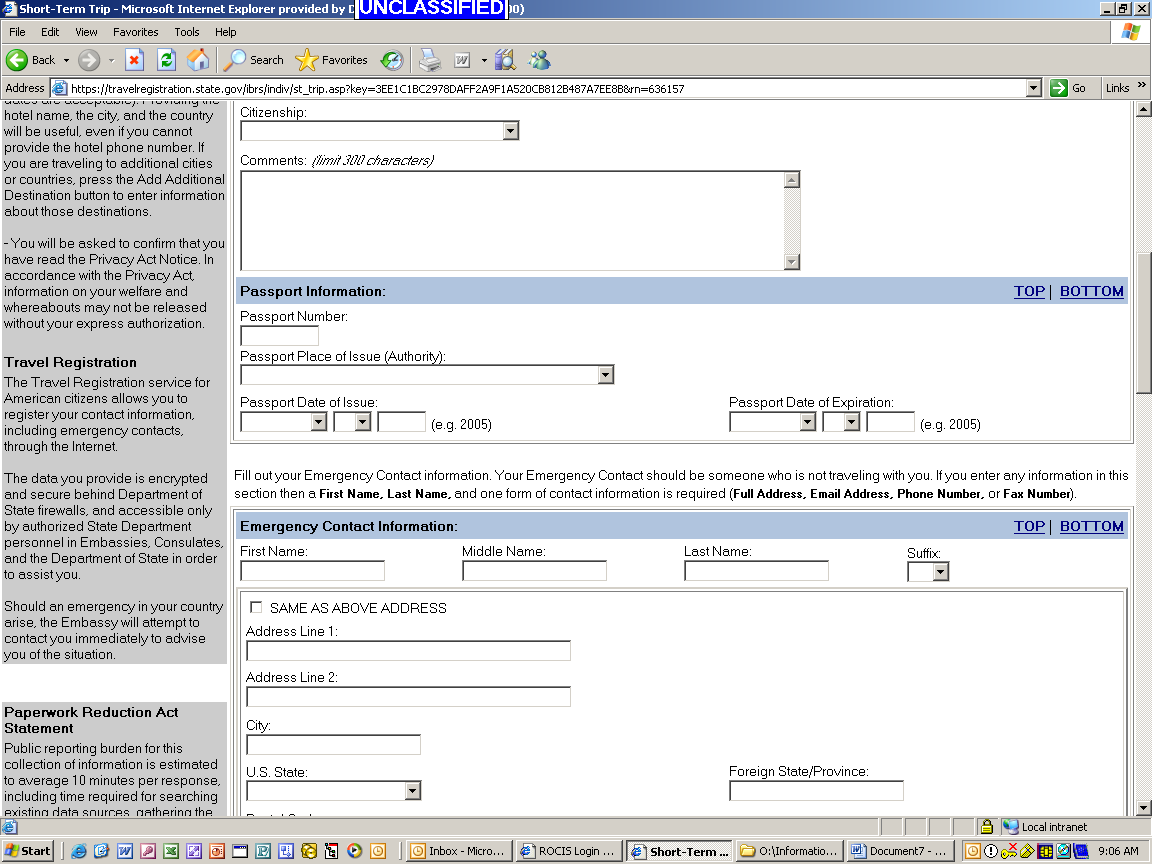Open the Tools menu
The width and height of the screenshot is (1152, 864).
point(187,32)
